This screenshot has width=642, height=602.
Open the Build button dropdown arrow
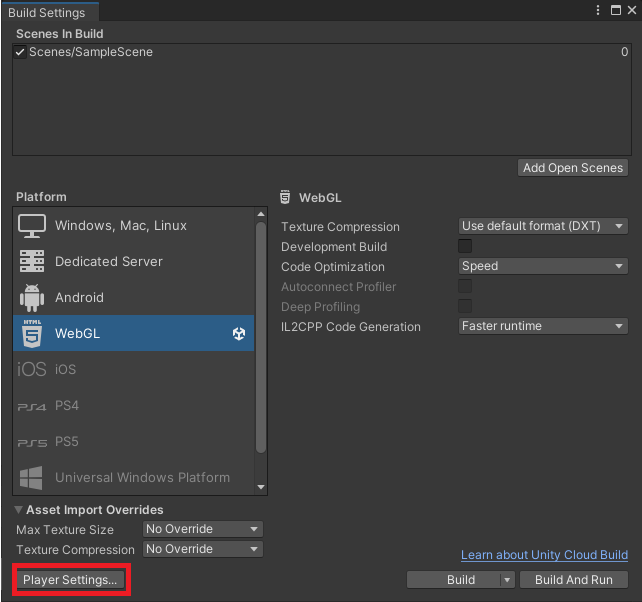(x=507, y=580)
